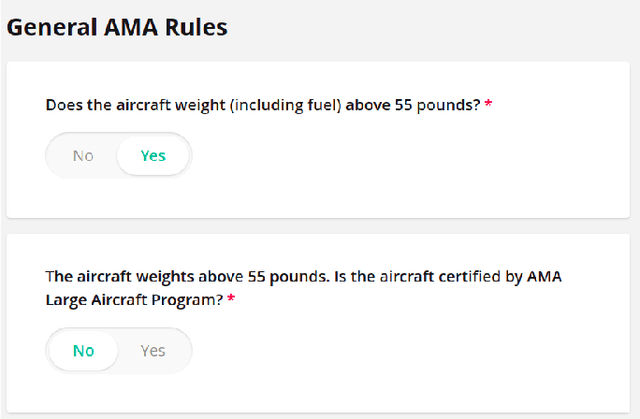The width and height of the screenshot is (640, 419).
Task: Choose Yes for aircraft weight above 55 pounds
Action: (x=153, y=155)
